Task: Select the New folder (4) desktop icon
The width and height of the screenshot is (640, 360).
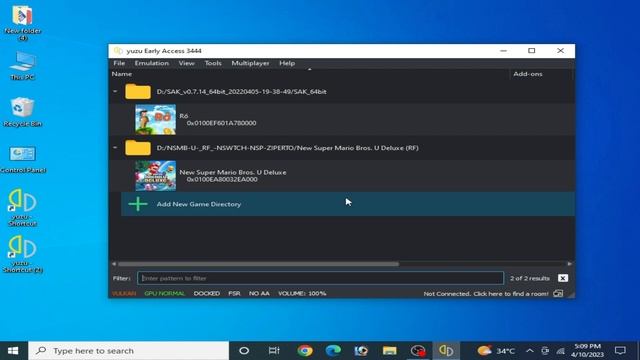Action: pos(22,23)
